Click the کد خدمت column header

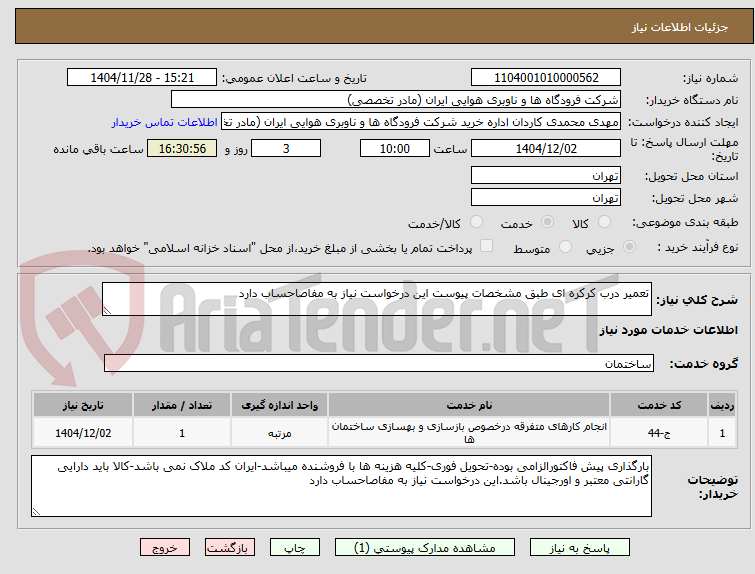coord(659,405)
